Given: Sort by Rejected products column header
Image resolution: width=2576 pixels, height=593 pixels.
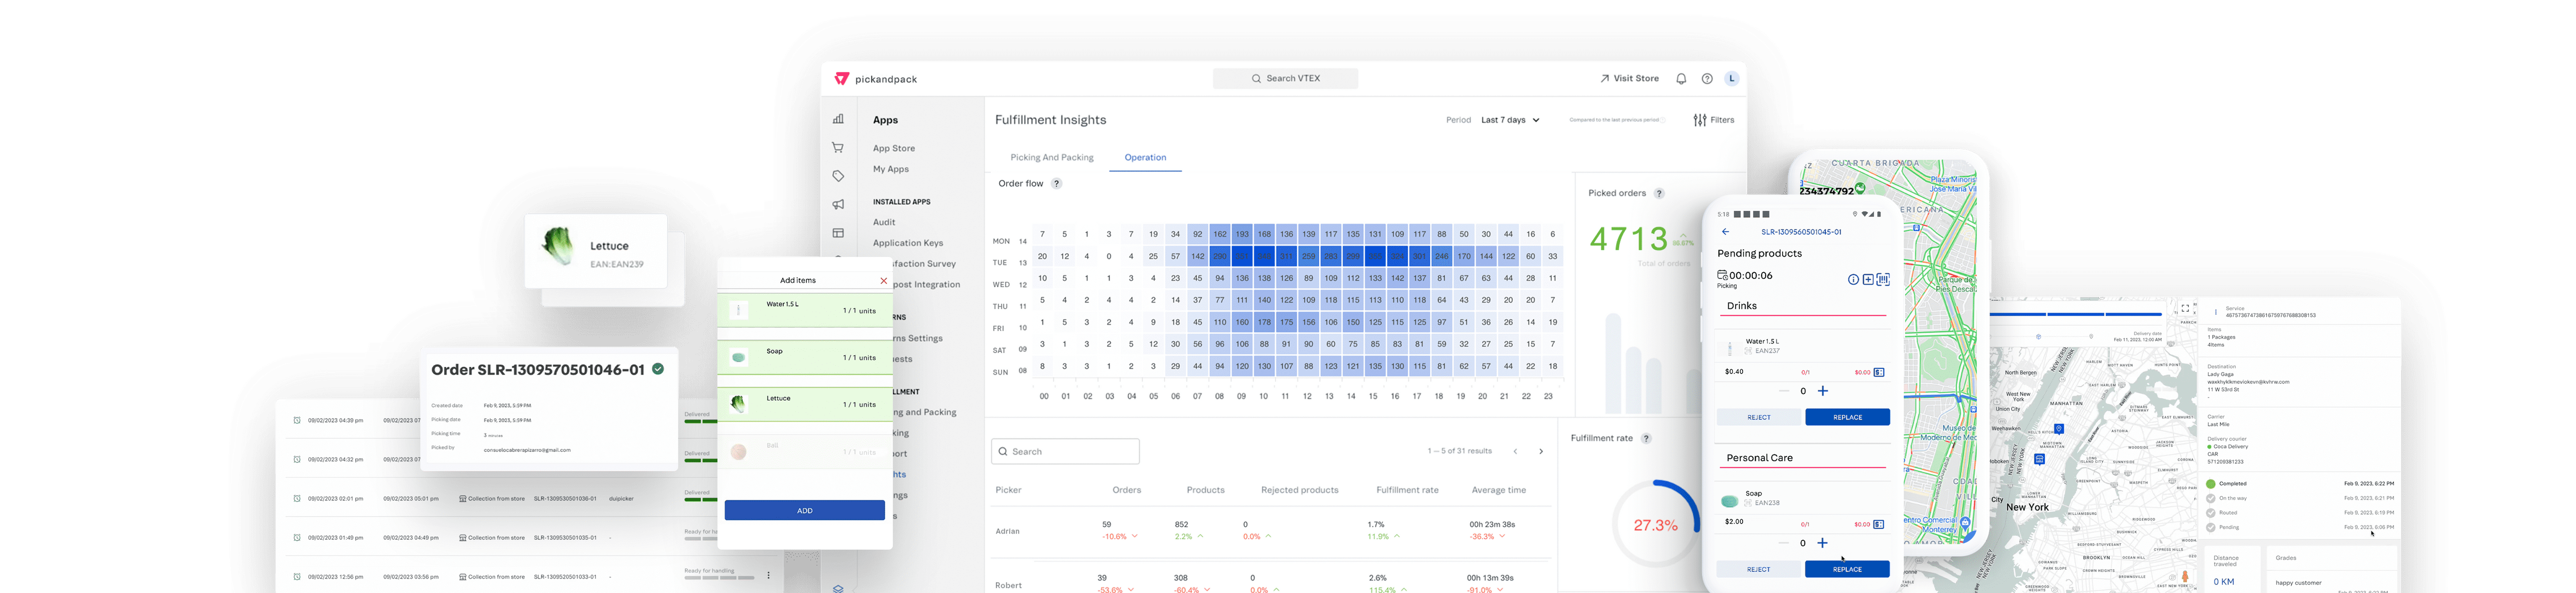Looking at the screenshot, I should (1299, 491).
